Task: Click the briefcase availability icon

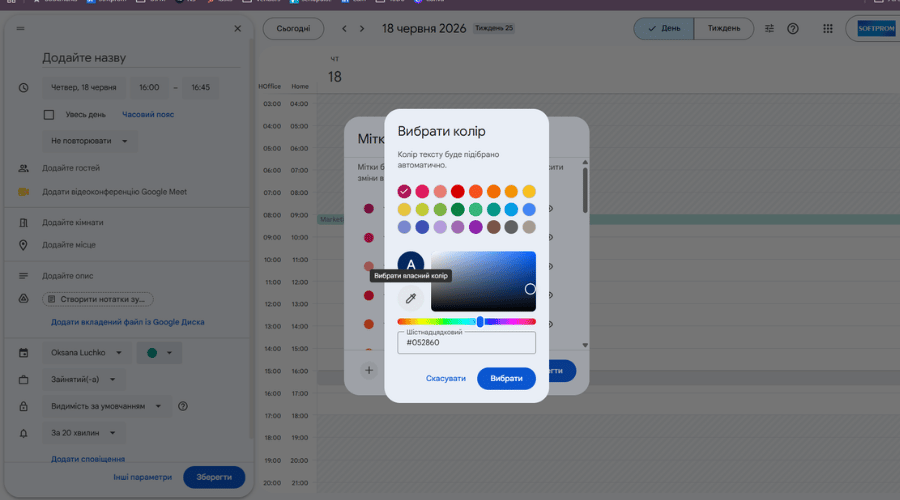Action: coord(24,379)
